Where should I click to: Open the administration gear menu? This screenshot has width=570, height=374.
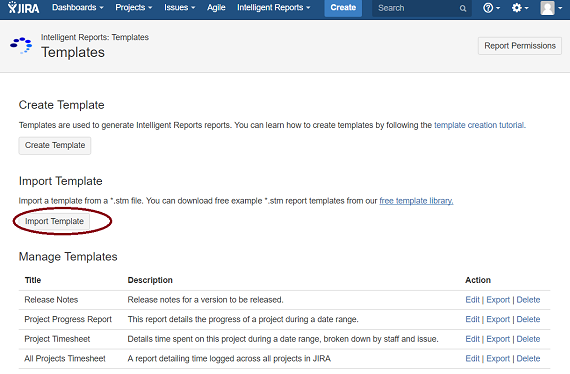click(520, 8)
